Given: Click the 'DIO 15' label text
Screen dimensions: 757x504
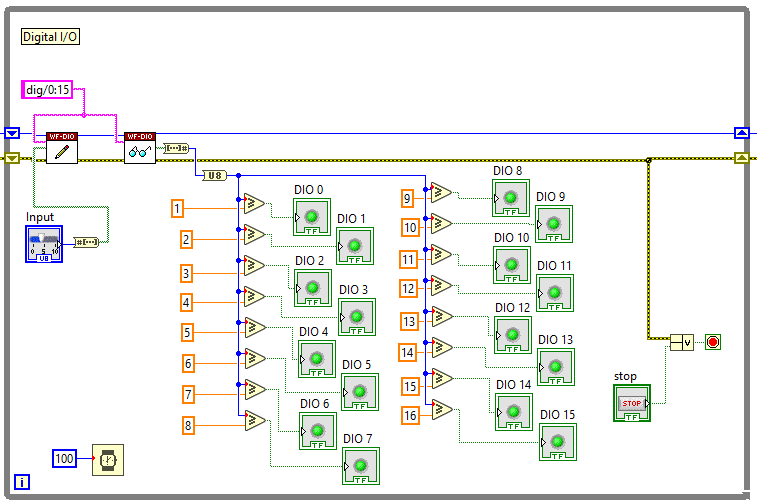Looking at the screenshot, I should [x=558, y=415].
